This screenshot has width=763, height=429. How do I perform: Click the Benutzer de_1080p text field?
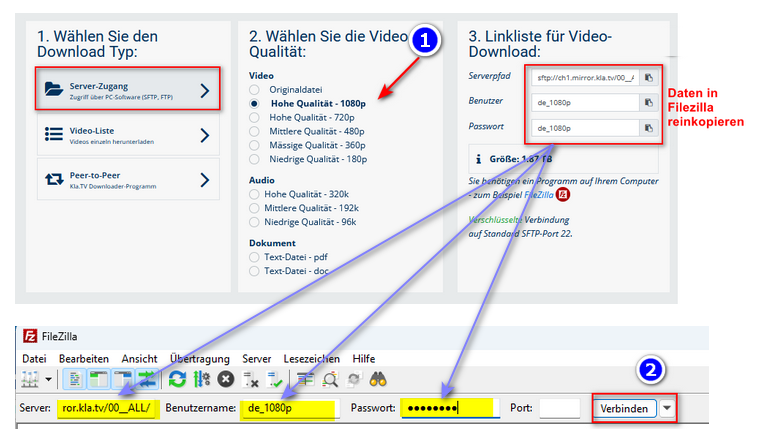(585, 102)
